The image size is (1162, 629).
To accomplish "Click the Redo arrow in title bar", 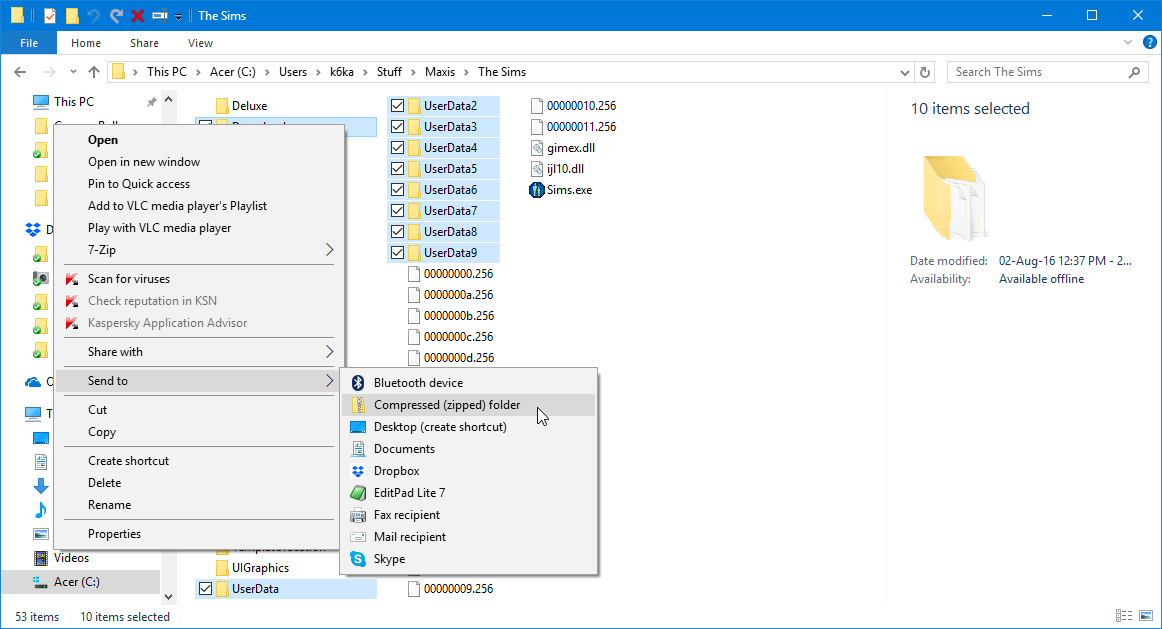I will pyautogui.click(x=116, y=16).
